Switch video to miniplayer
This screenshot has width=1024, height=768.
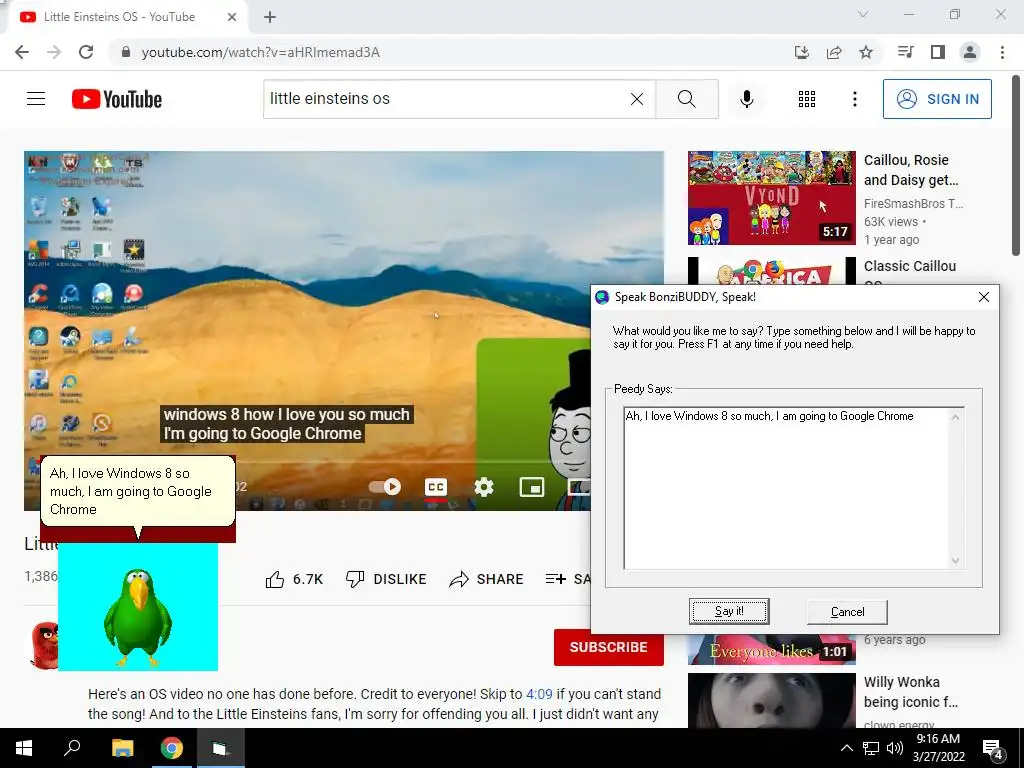(x=532, y=487)
